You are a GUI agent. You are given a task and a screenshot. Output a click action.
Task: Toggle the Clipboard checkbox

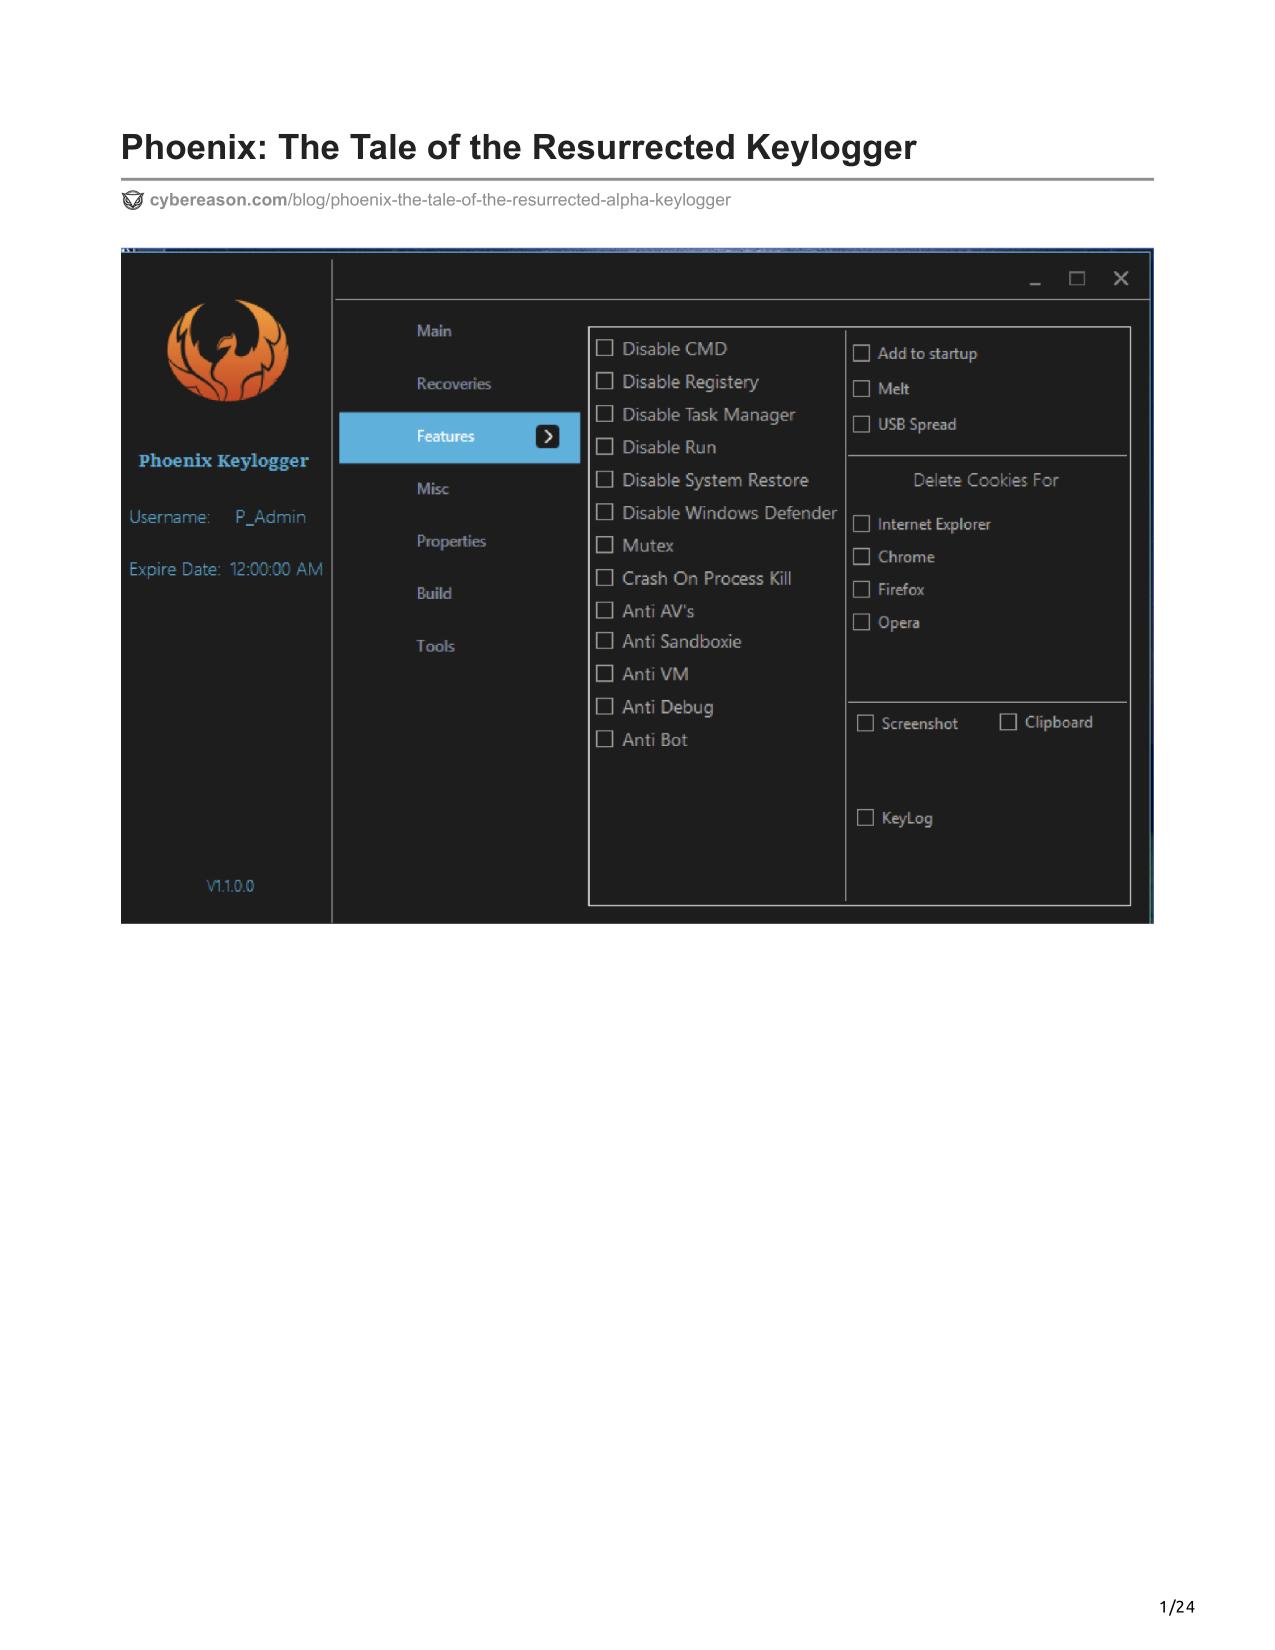(x=1008, y=722)
